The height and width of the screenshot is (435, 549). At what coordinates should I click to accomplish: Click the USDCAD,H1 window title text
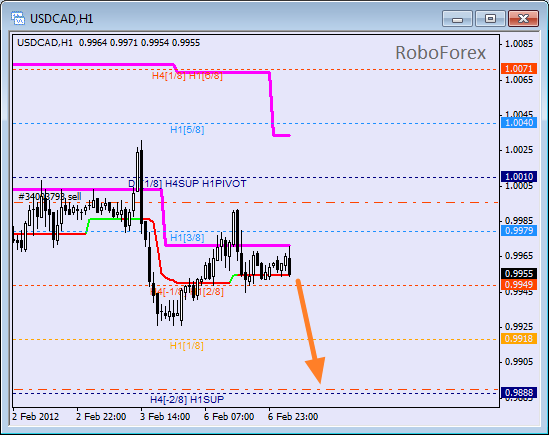tap(62, 19)
